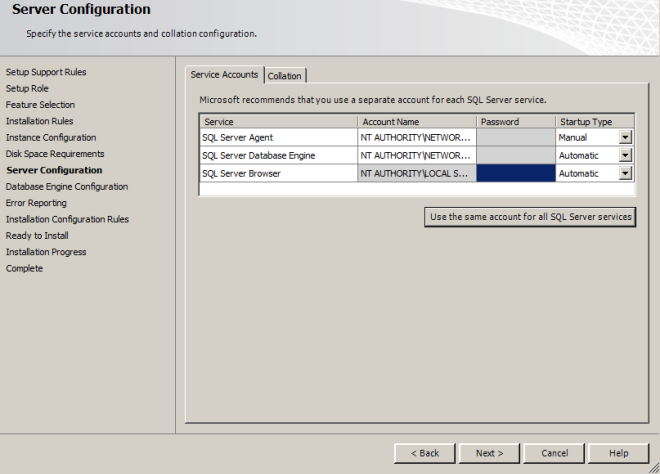Screen dimensions: 660x474
Task: Select Installation Rules step
Action: [40, 121]
